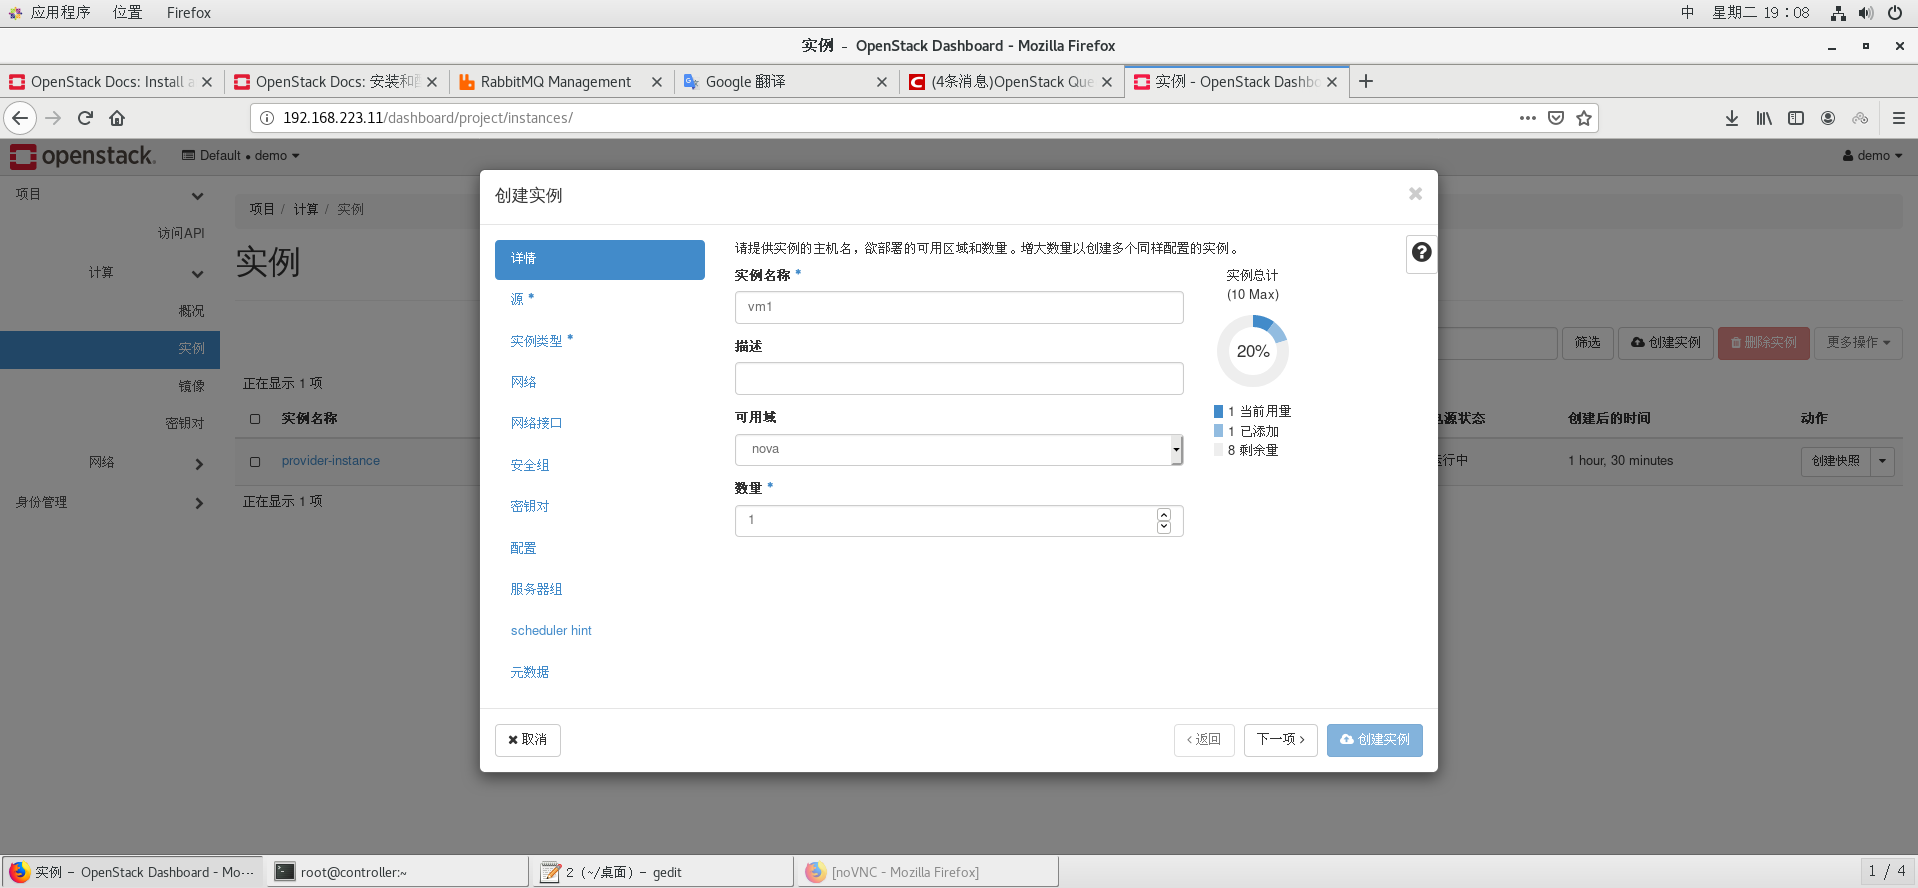The width and height of the screenshot is (1918, 888).
Task: Open Firefox account icon
Action: tap(1828, 118)
